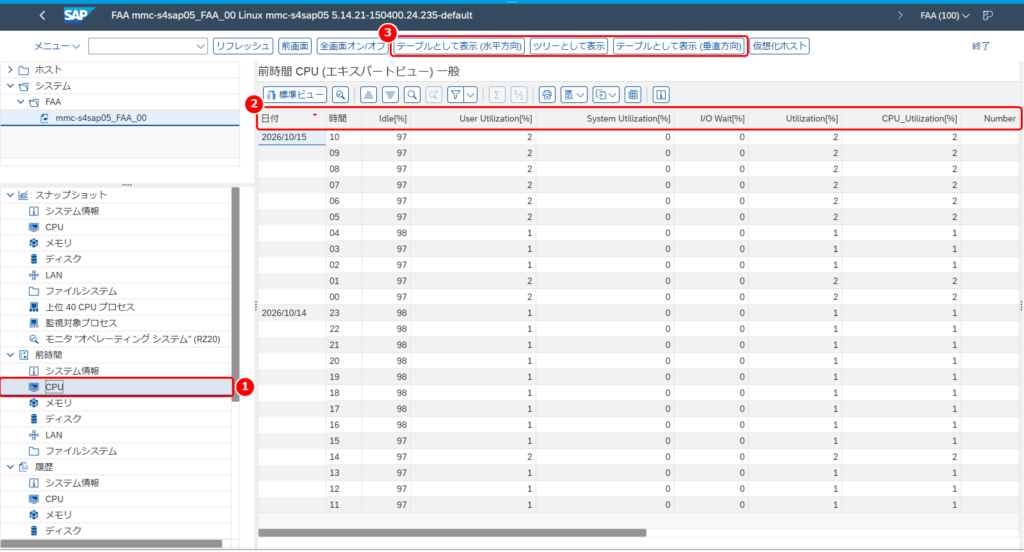Click テーブルとして表示 (水平方向) button
Image resolution: width=1024 pixels, height=552 pixels.
pos(459,46)
